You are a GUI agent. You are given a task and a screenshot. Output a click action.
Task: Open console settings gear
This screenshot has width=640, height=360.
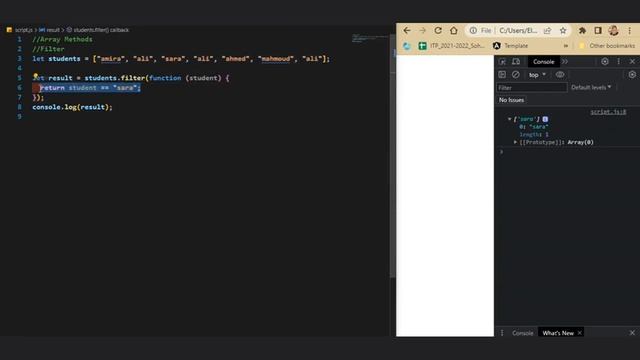pos(632,75)
